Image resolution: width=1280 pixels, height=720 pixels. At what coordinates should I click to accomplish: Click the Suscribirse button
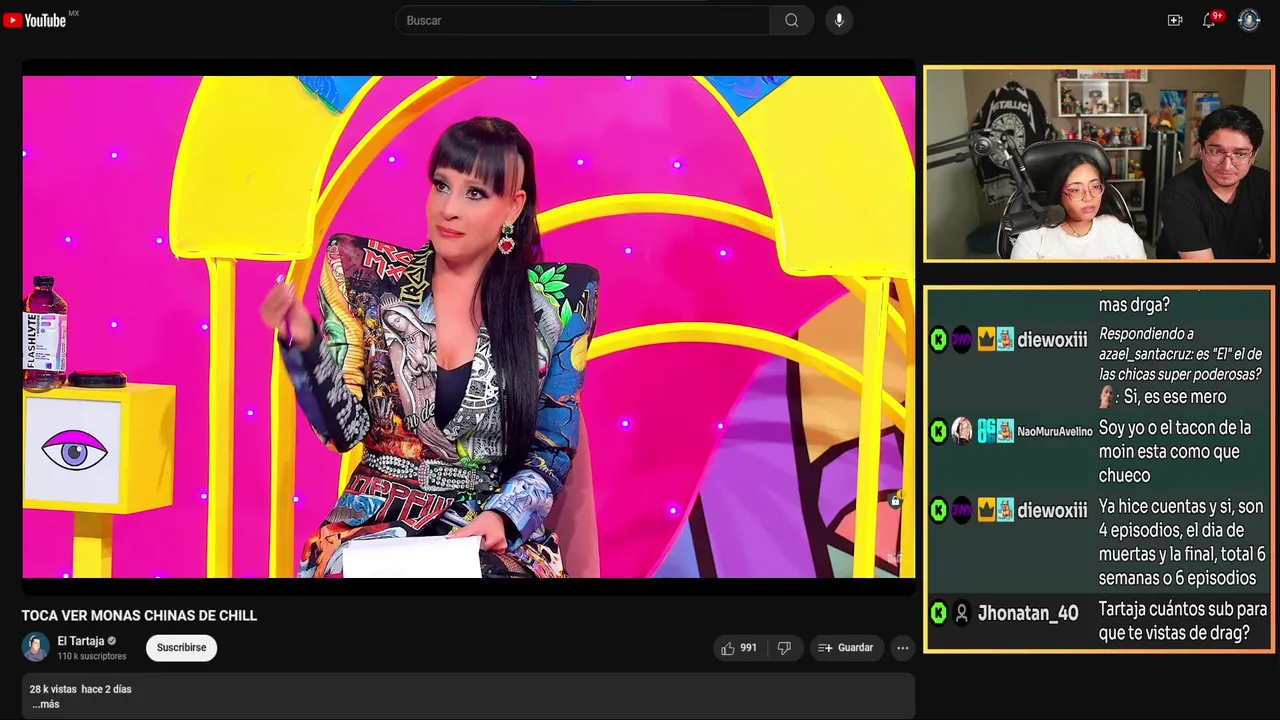click(181, 648)
